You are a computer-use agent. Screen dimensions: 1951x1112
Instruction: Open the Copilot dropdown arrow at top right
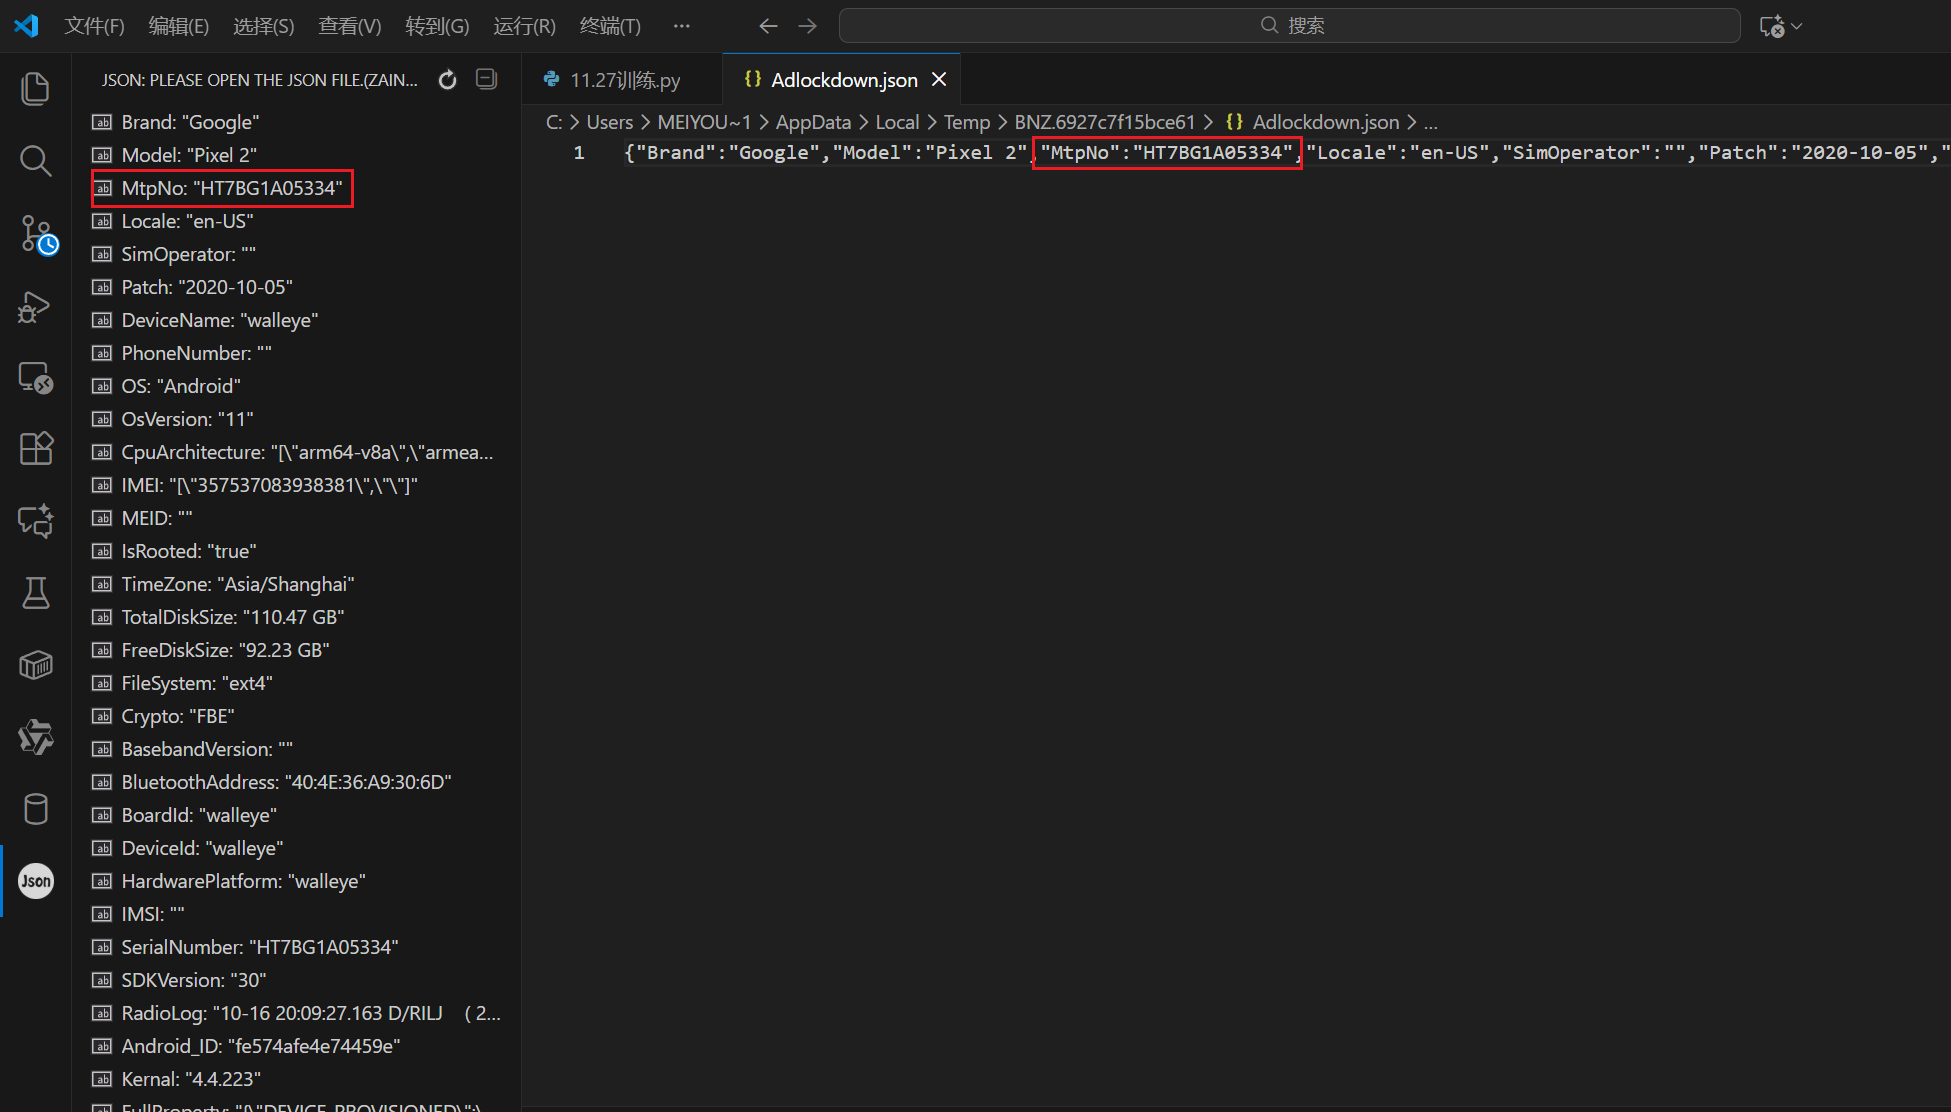click(x=1797, y=26)
